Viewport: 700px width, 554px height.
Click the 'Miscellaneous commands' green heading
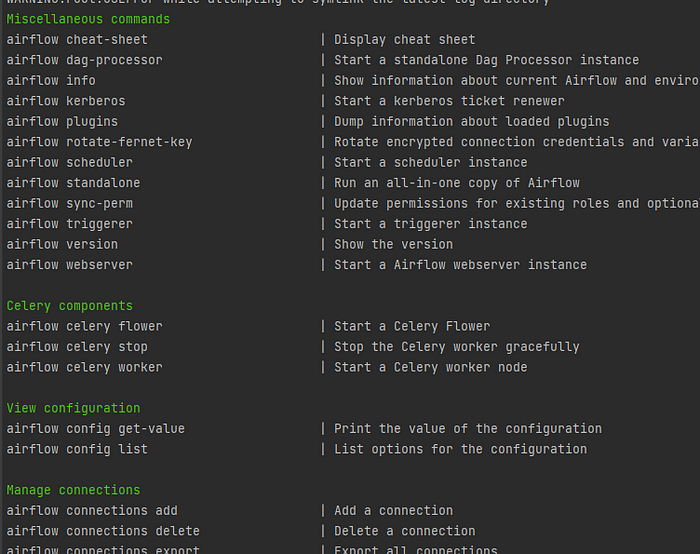88,19
